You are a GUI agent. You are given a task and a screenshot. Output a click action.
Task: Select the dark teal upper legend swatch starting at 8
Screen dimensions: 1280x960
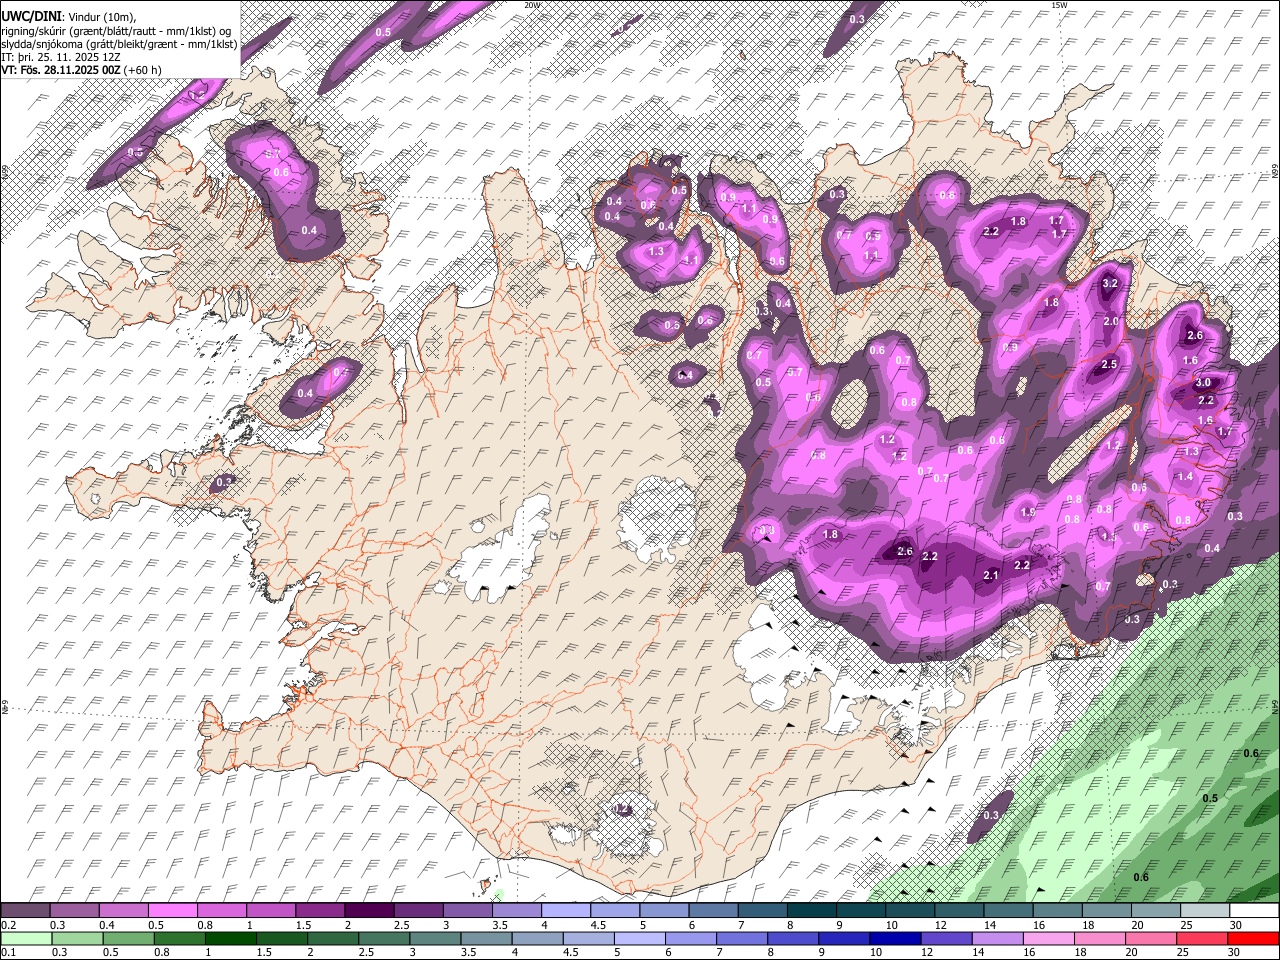tap(811, 910)
